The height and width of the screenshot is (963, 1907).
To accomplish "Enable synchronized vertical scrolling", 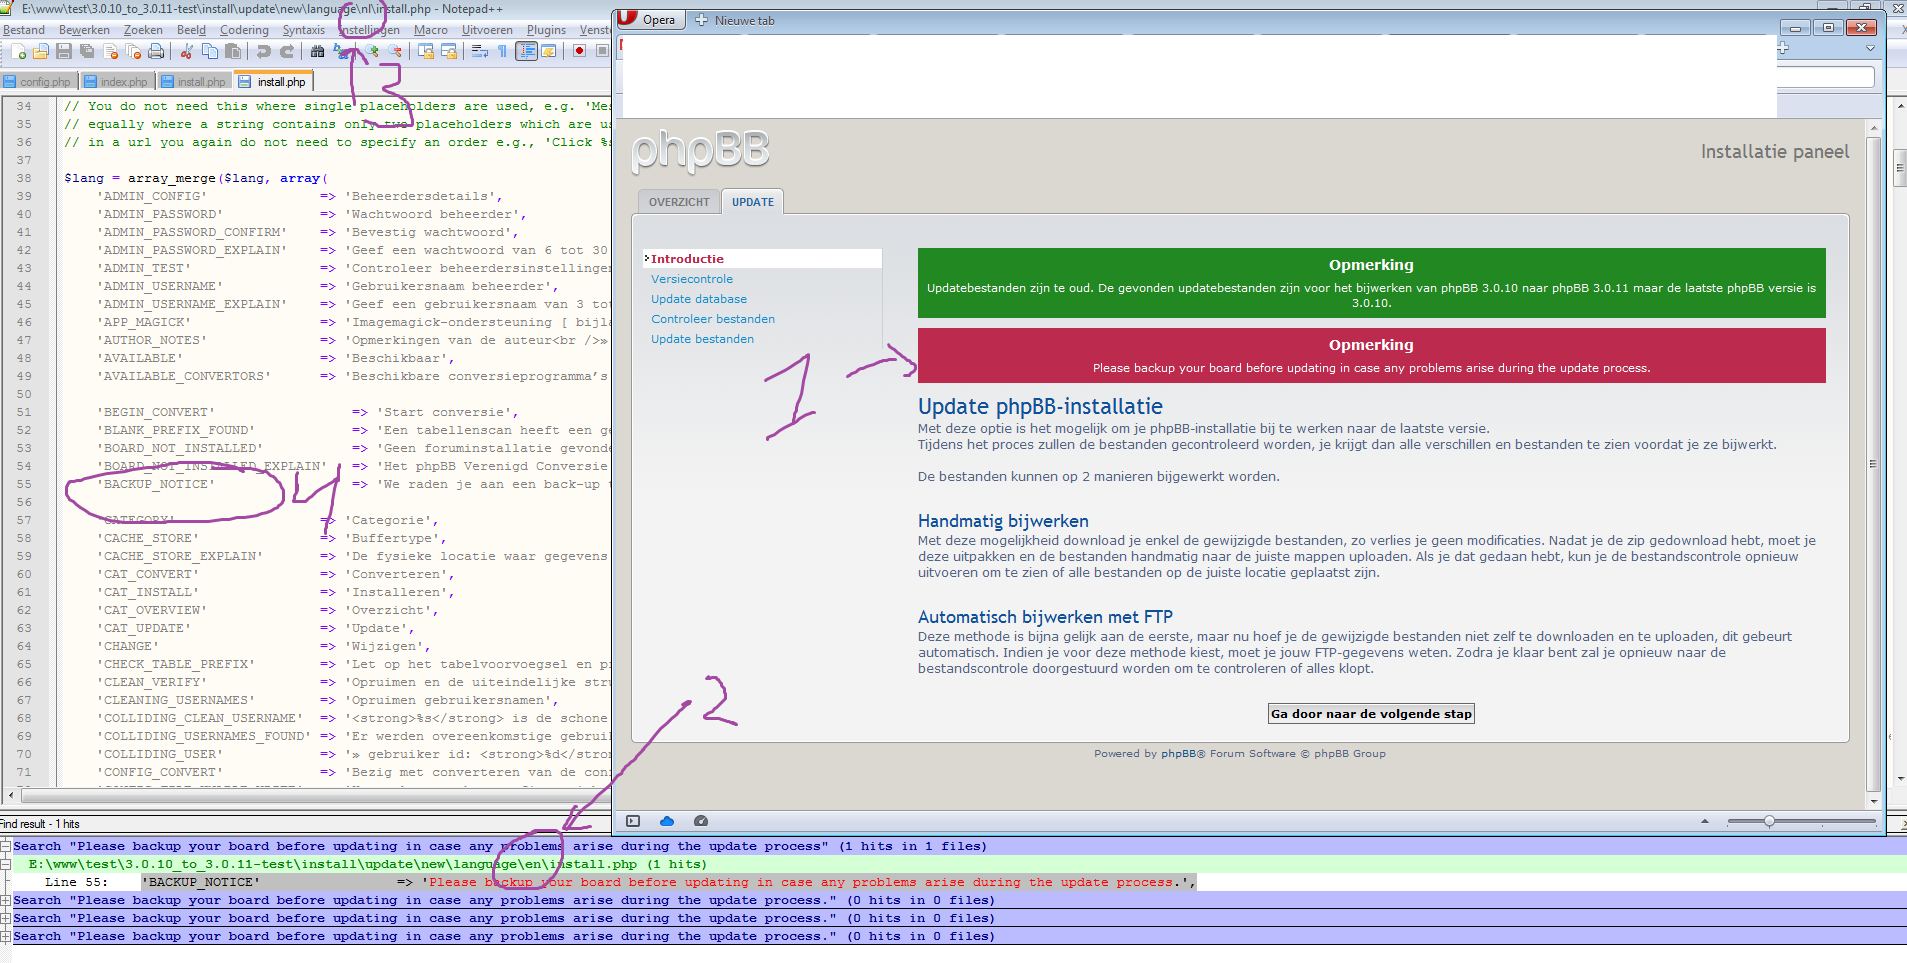I will click(x=426, y=51).
